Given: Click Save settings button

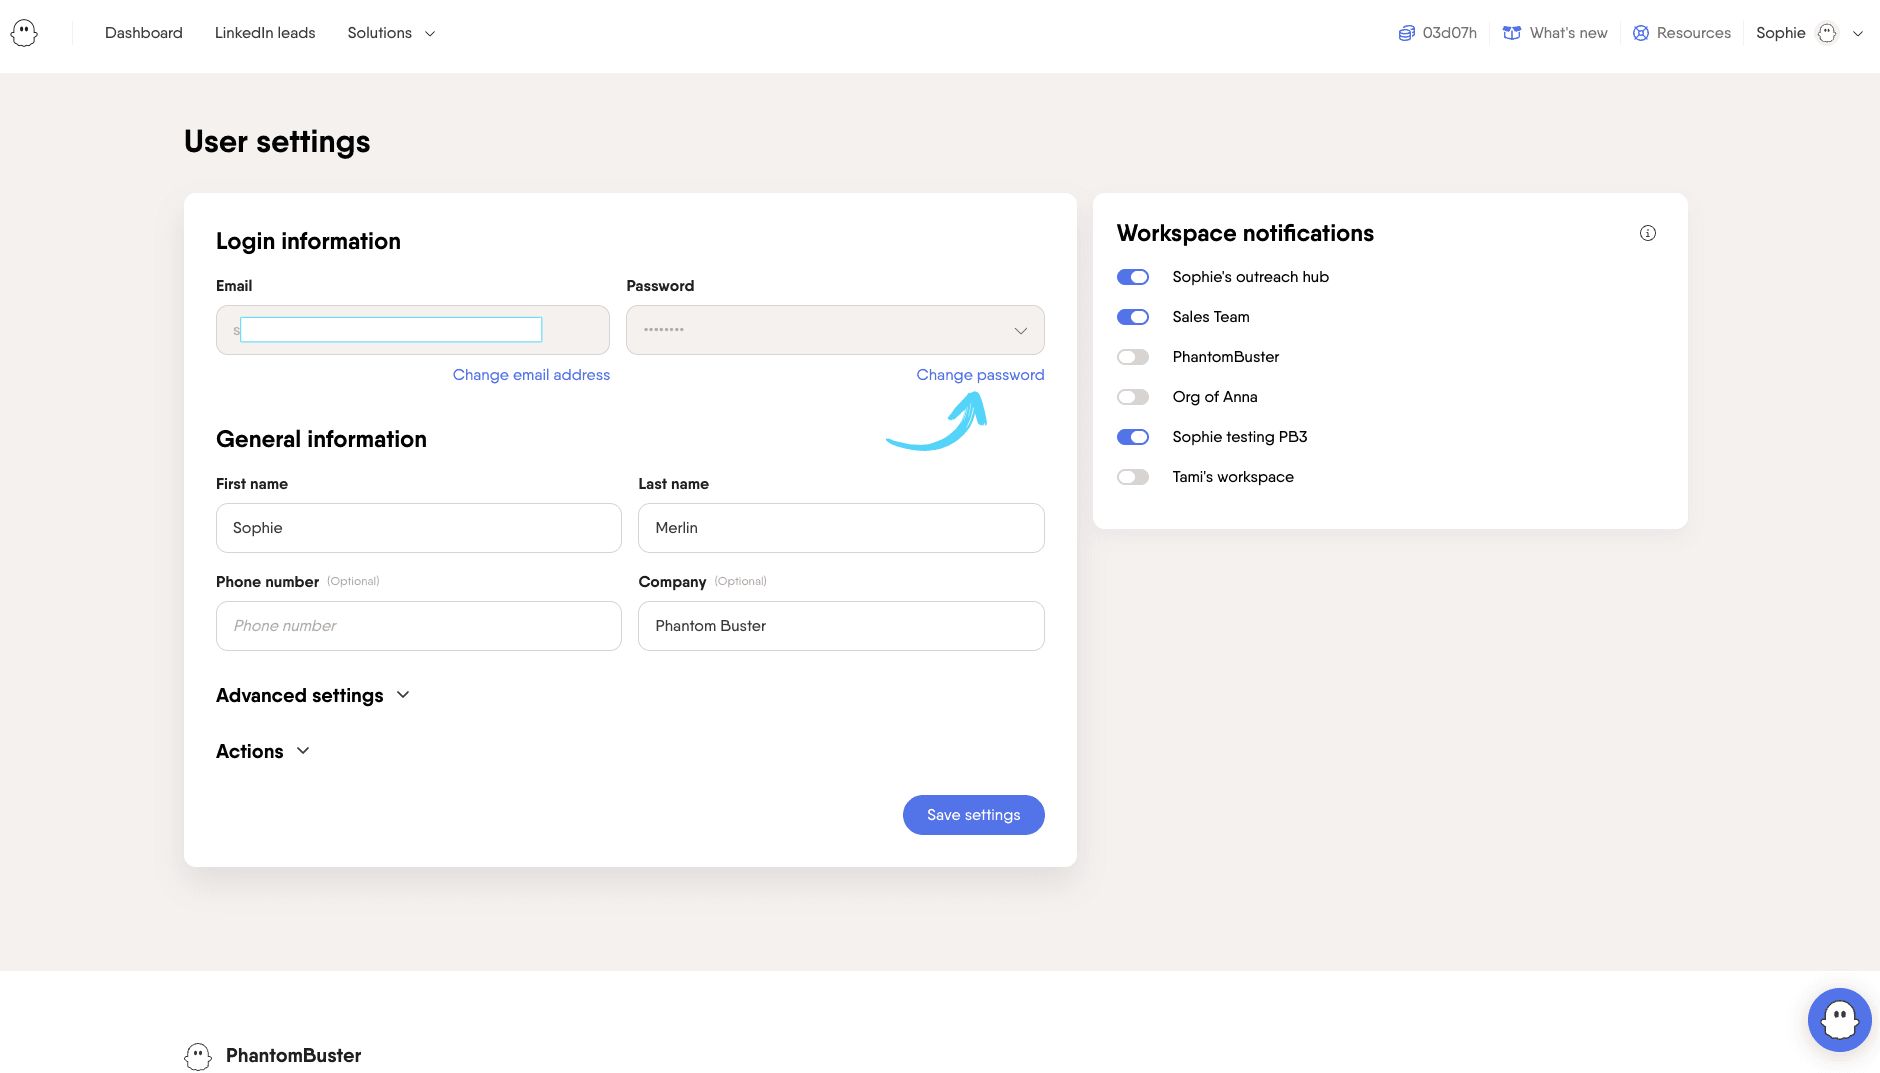Looking at the screenshot, I should 974,815.
